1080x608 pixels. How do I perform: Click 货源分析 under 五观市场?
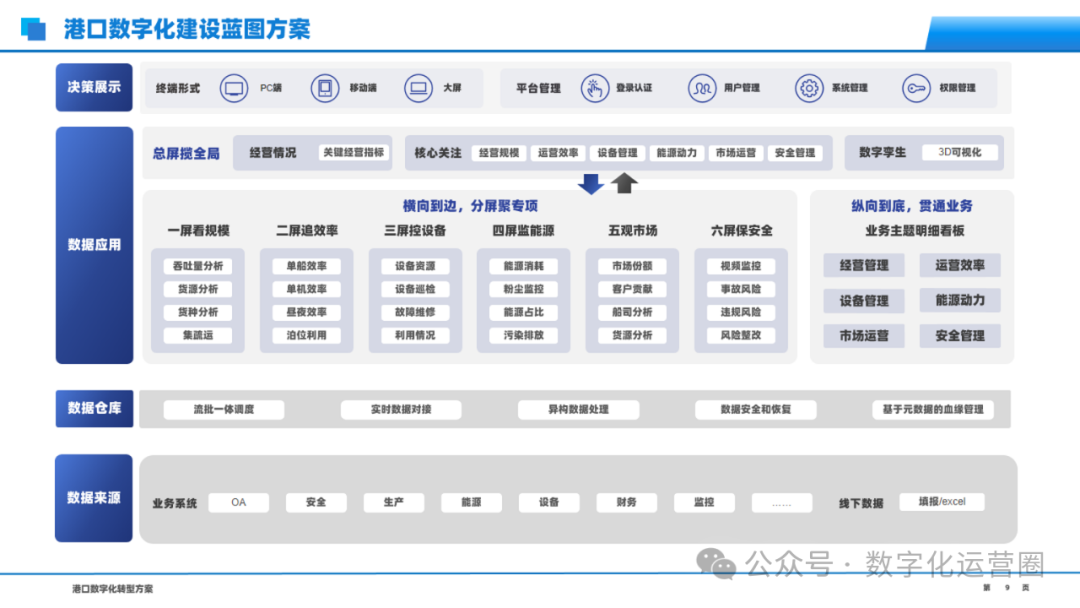[632, 335]
